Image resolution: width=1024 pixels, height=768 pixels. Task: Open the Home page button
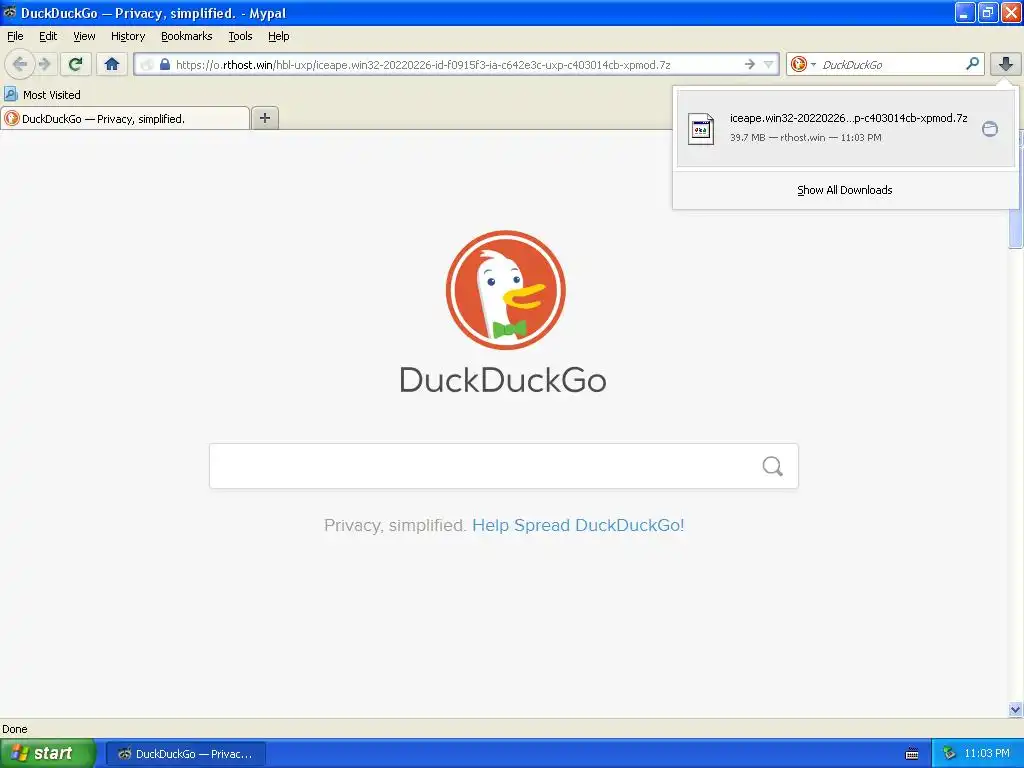pyautogui.click(x=112, y=64)
